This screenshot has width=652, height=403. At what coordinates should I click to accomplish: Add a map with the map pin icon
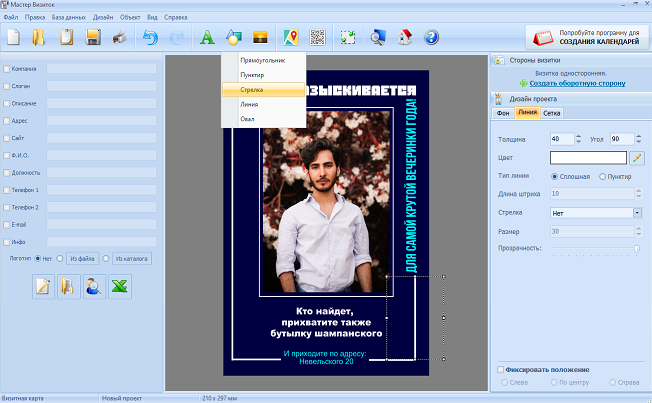(x=291, y=37)
